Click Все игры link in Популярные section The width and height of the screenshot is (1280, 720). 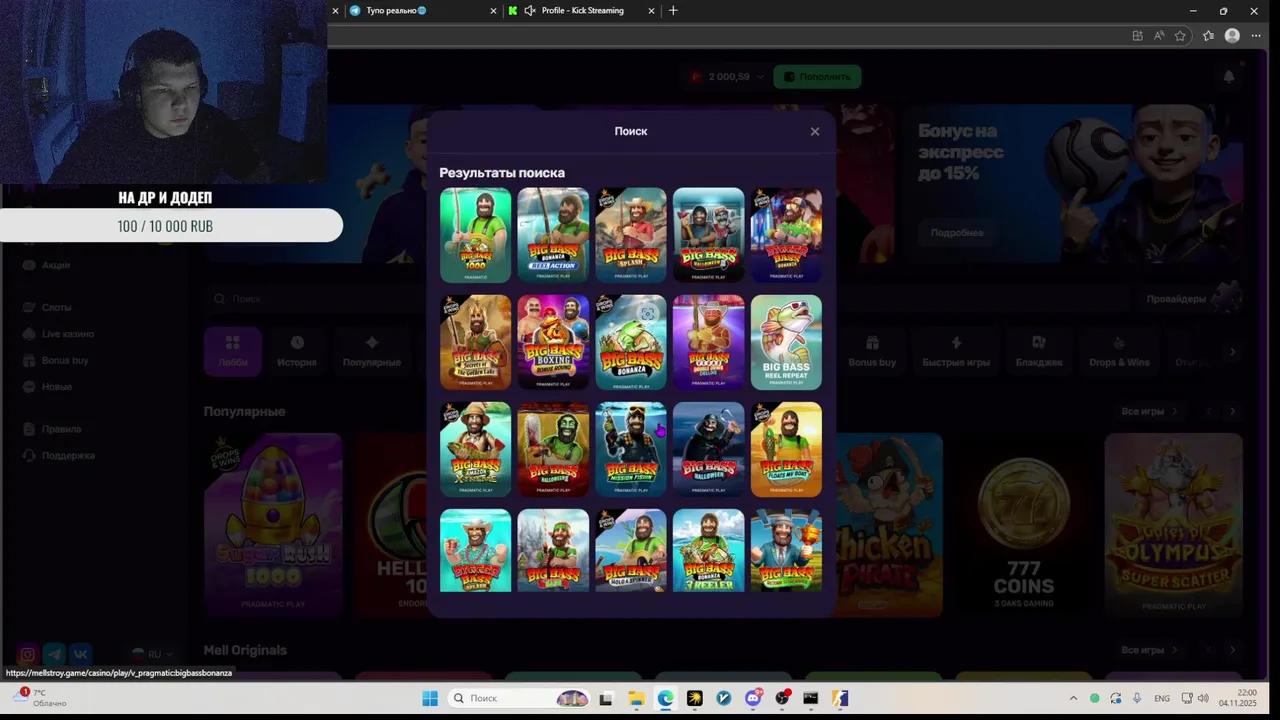click(x=1149, y=411)
